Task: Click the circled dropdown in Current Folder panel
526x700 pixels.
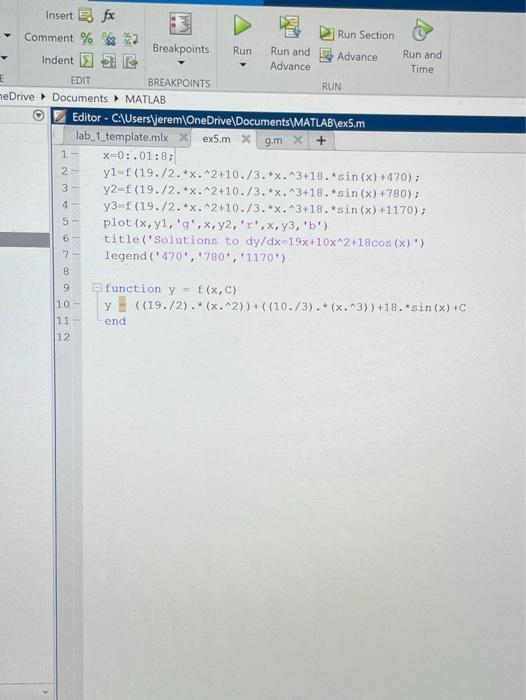Action: click(39, 116)
